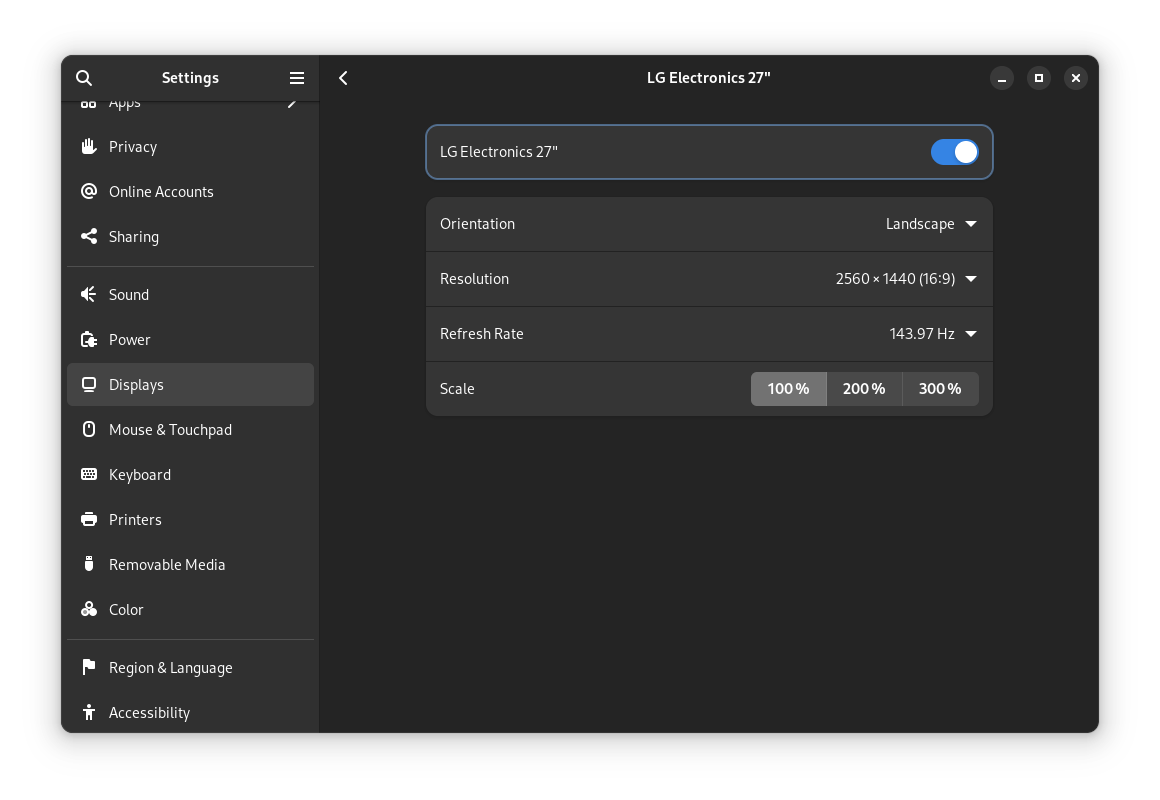The height and width of the screenshot is (800, 1160).
Task: Click the Keyboard icon in sidebar
Action: click(88, 474)
